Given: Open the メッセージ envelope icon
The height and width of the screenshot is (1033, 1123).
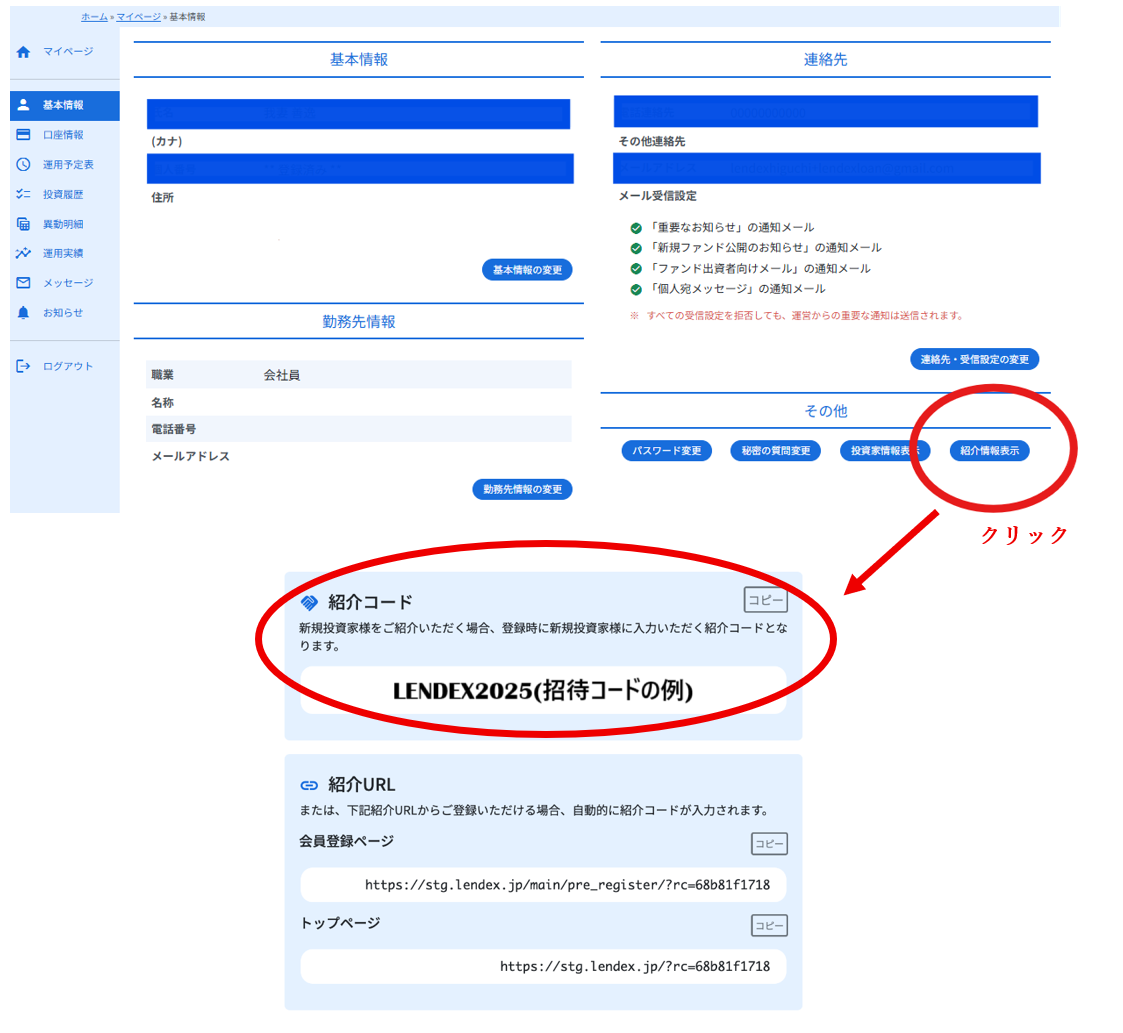Looking at the screenshot, I should (x=23, y=283).
